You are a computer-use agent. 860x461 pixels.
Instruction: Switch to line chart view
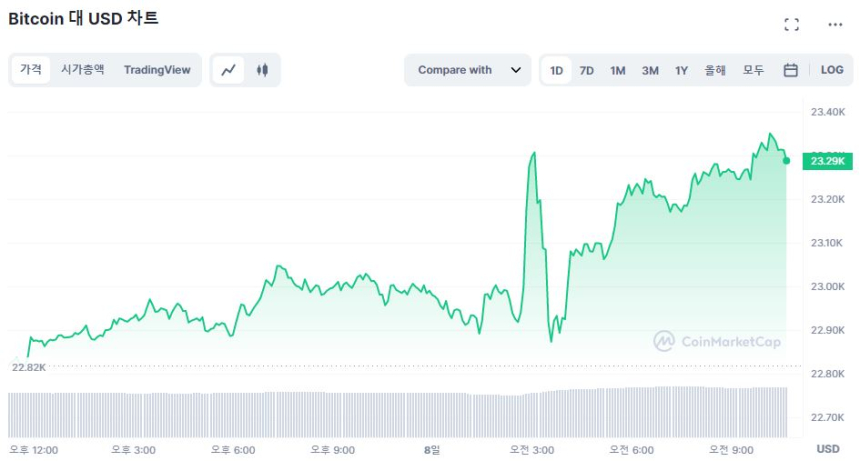(x=229, y=70)
